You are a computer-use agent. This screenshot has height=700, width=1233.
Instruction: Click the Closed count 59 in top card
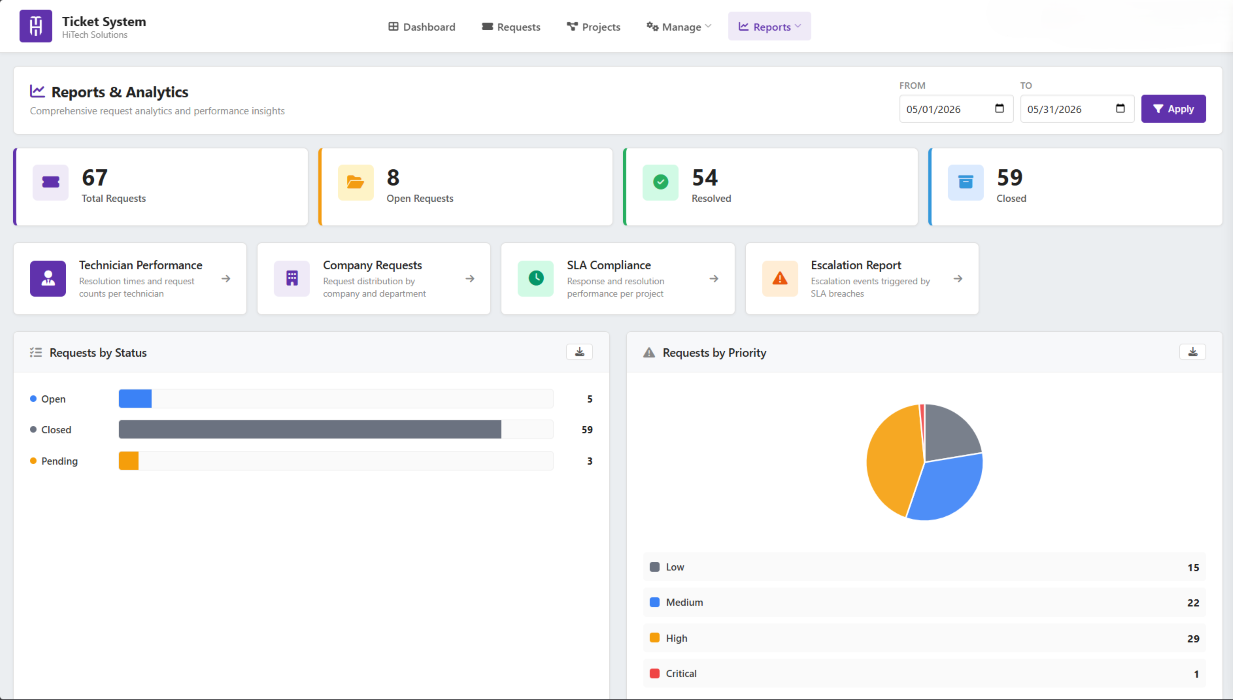click(x=1010, y=178)
